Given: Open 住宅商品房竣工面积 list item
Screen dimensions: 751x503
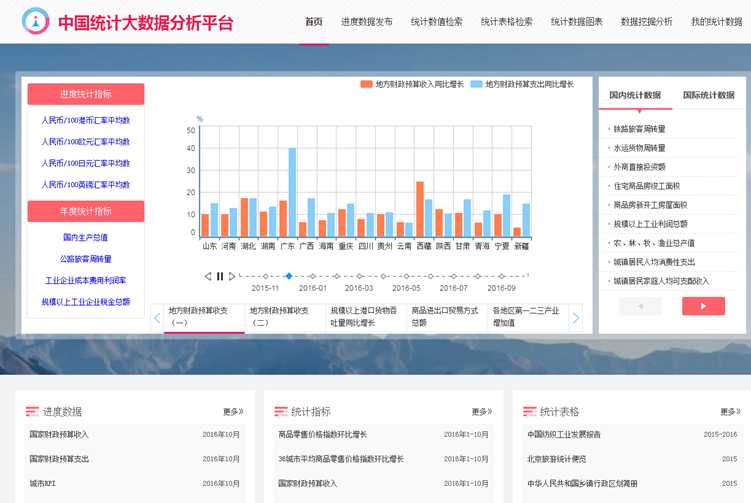Looking at the screenshot, I should 647,186.
